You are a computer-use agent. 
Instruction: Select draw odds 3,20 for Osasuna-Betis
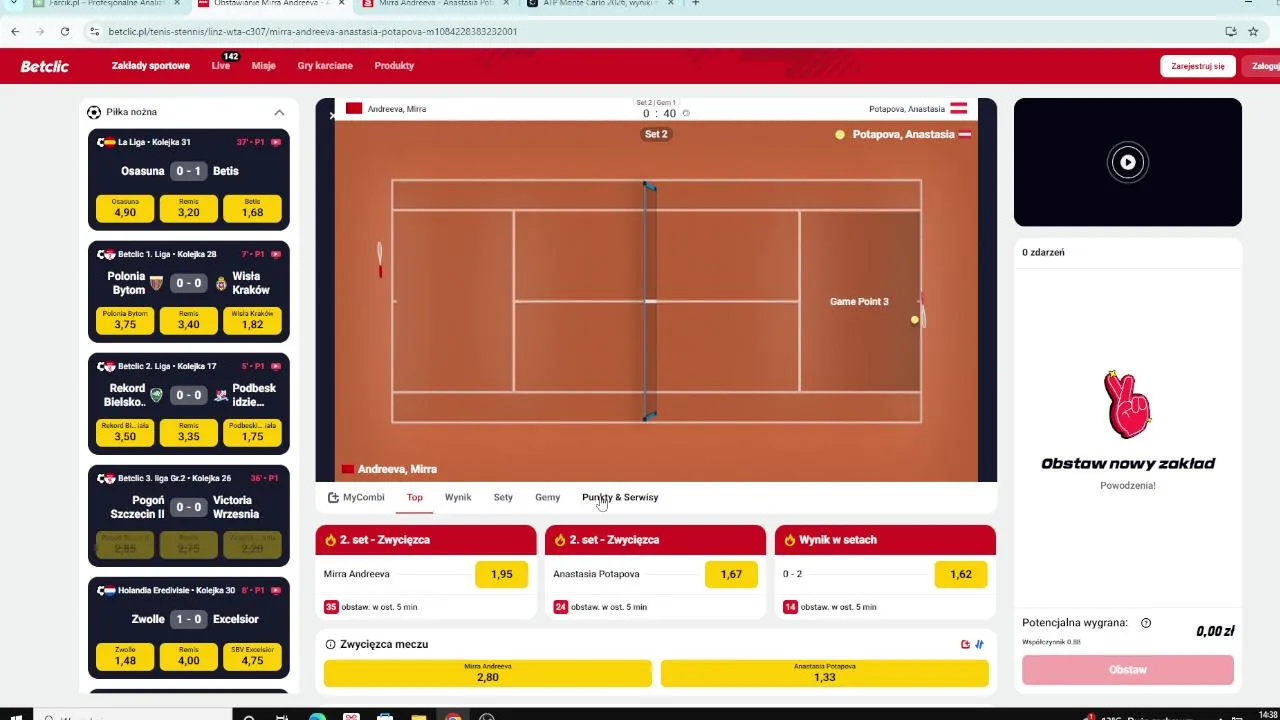click(x=189, y=208)
